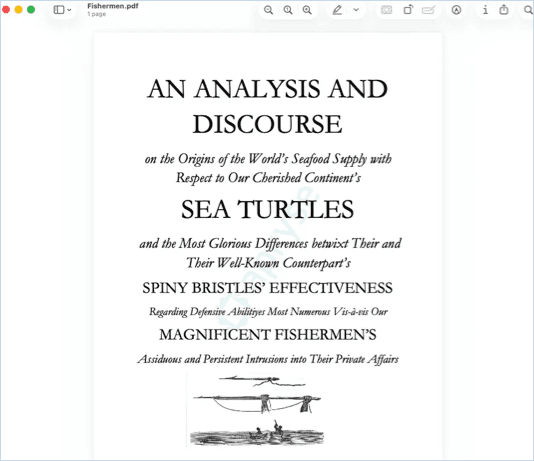Show the Markup toolbar
This screenshot has height=461, width=534.
(456, 10)
